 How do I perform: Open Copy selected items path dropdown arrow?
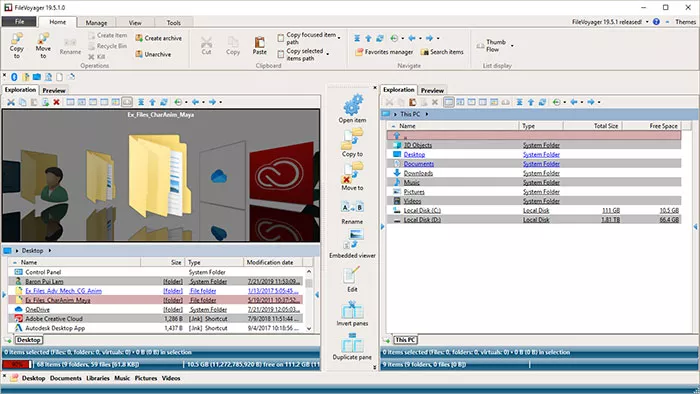328,54
